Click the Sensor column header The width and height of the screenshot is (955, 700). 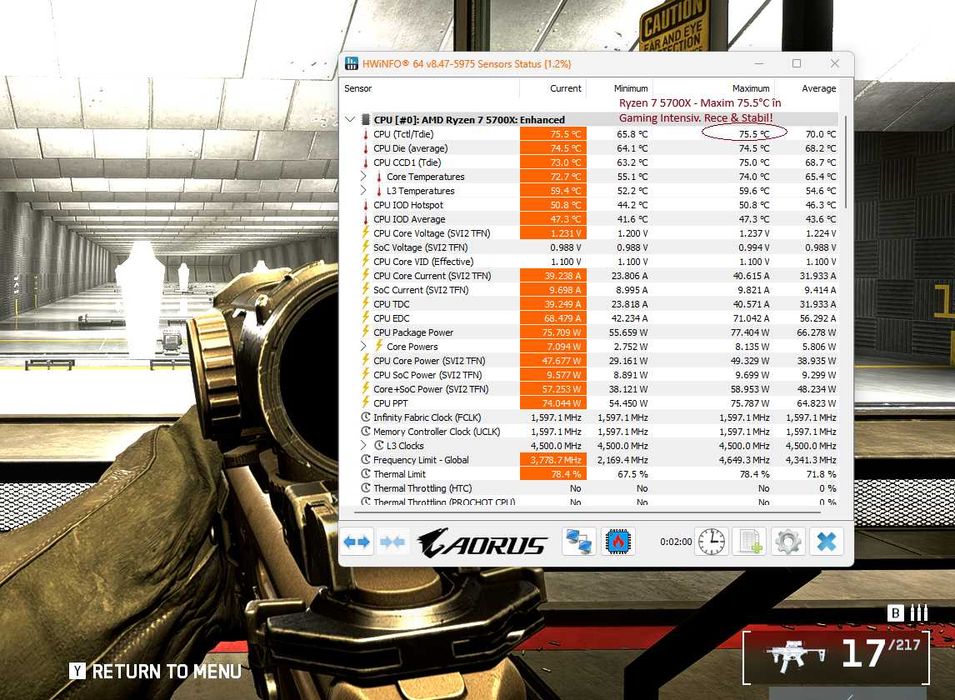pyautogui.click(x=358, y=88)
